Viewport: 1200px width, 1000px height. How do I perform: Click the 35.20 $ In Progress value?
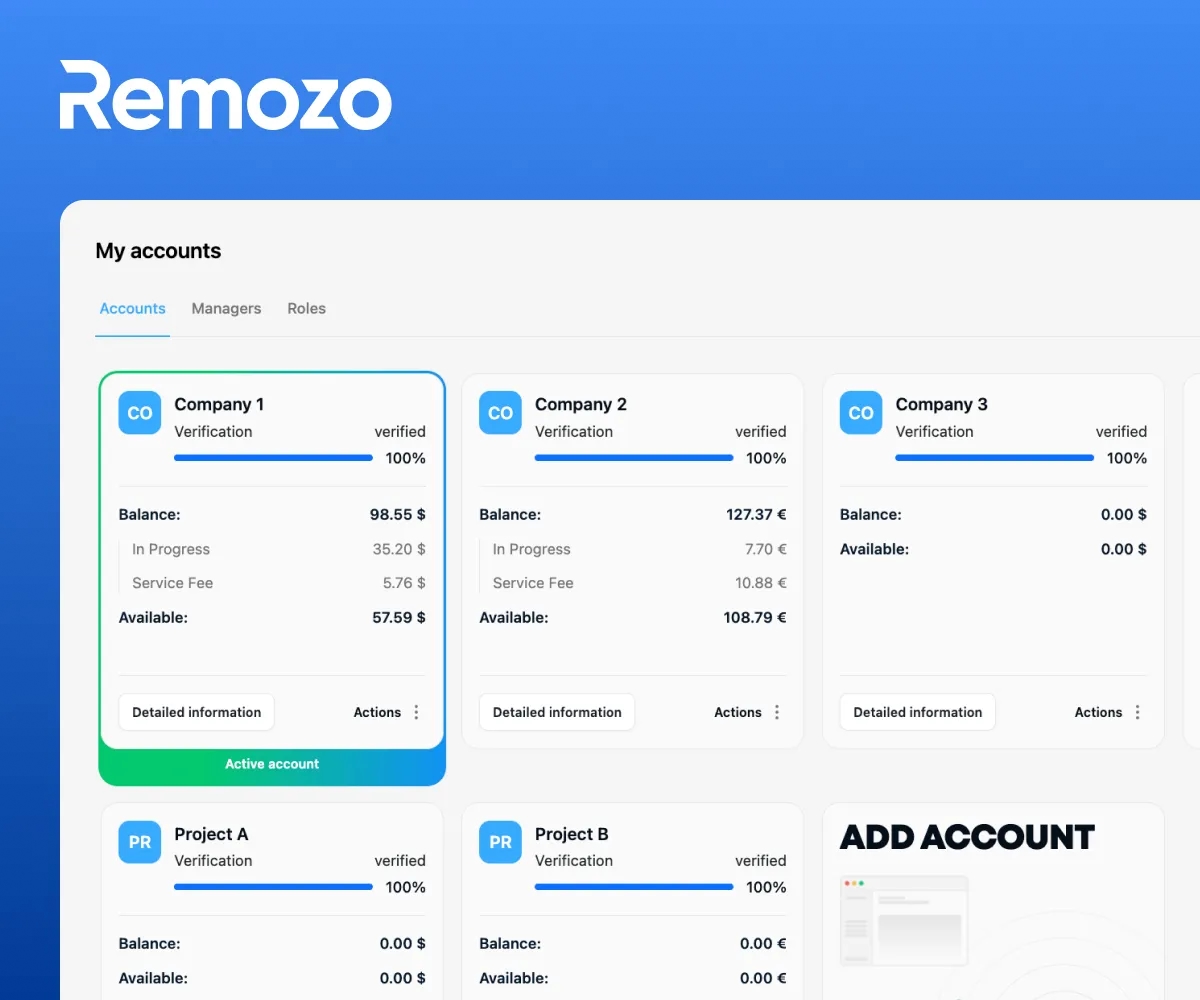pyautogui.click(x=399, y=549)
